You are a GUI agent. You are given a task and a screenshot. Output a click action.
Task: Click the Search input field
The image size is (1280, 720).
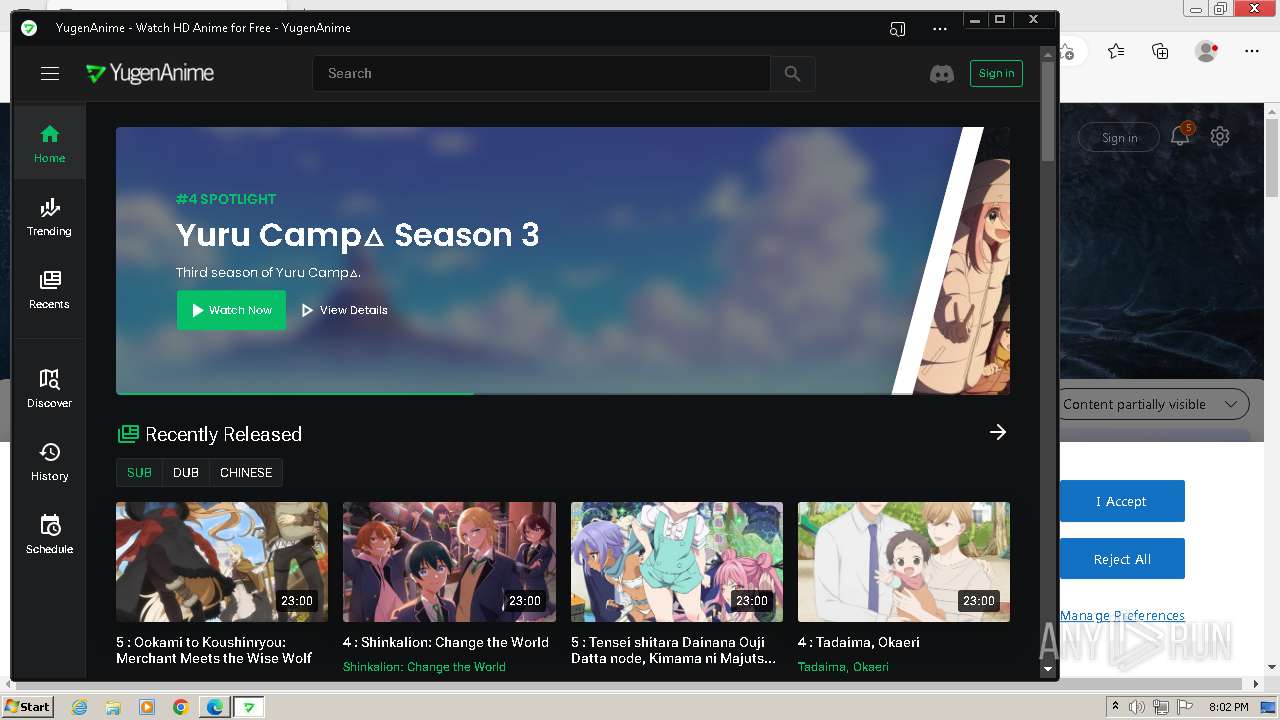click(x=541, y=73)
